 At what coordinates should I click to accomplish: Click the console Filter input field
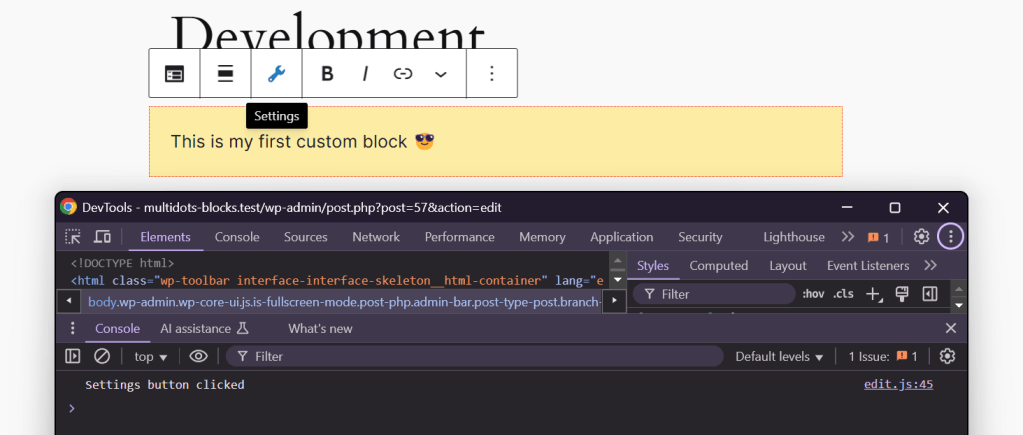[x=474, y=356]
